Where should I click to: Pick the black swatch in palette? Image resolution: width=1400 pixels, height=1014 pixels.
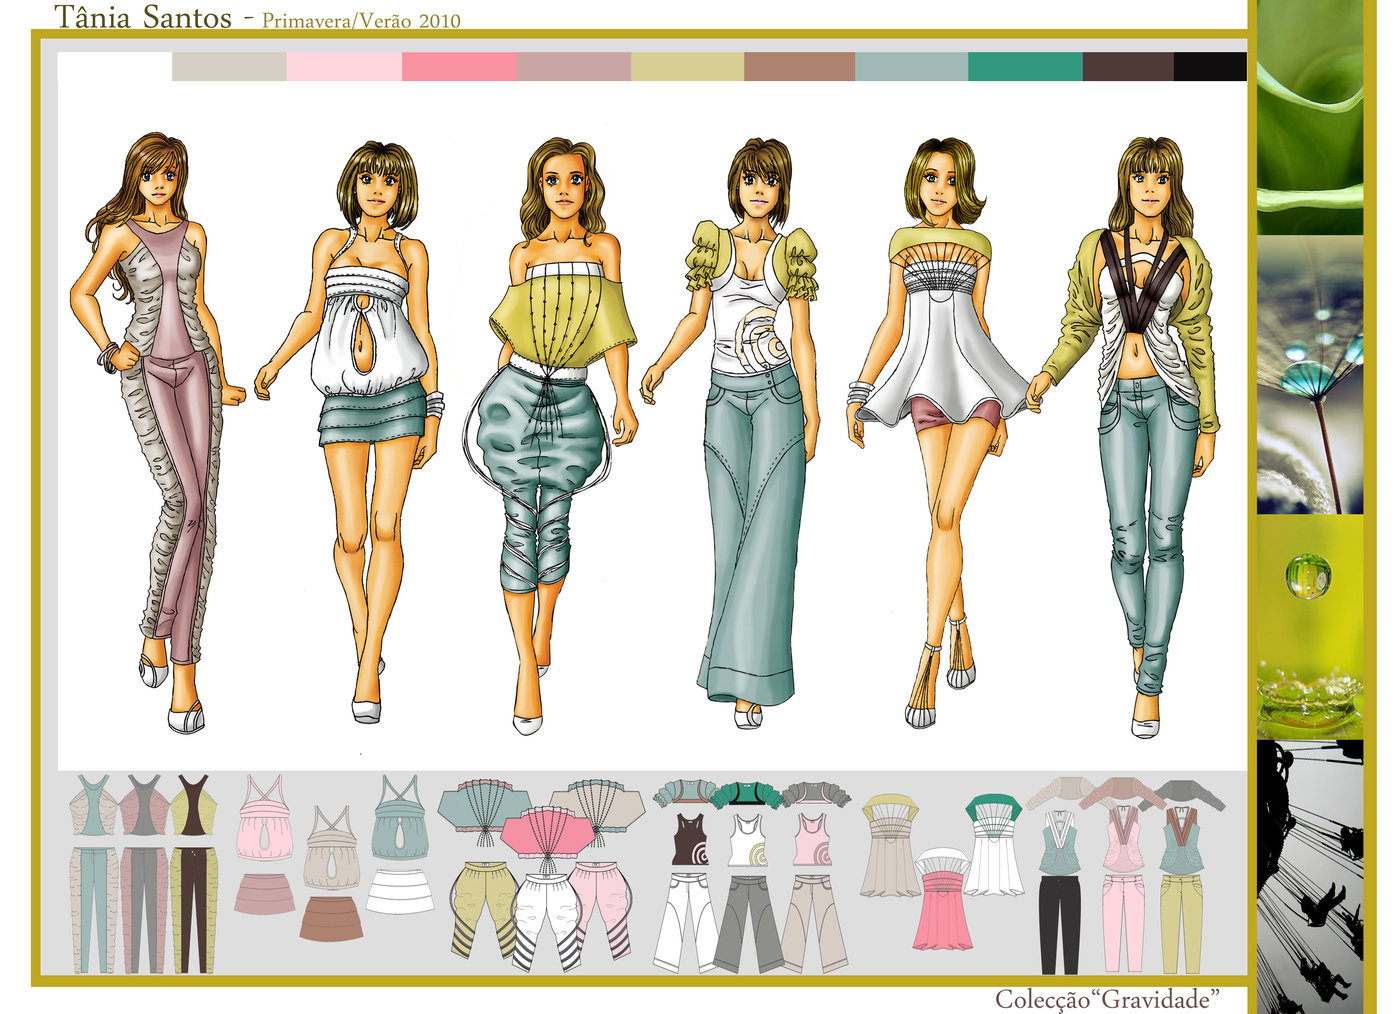(1210, 67)
